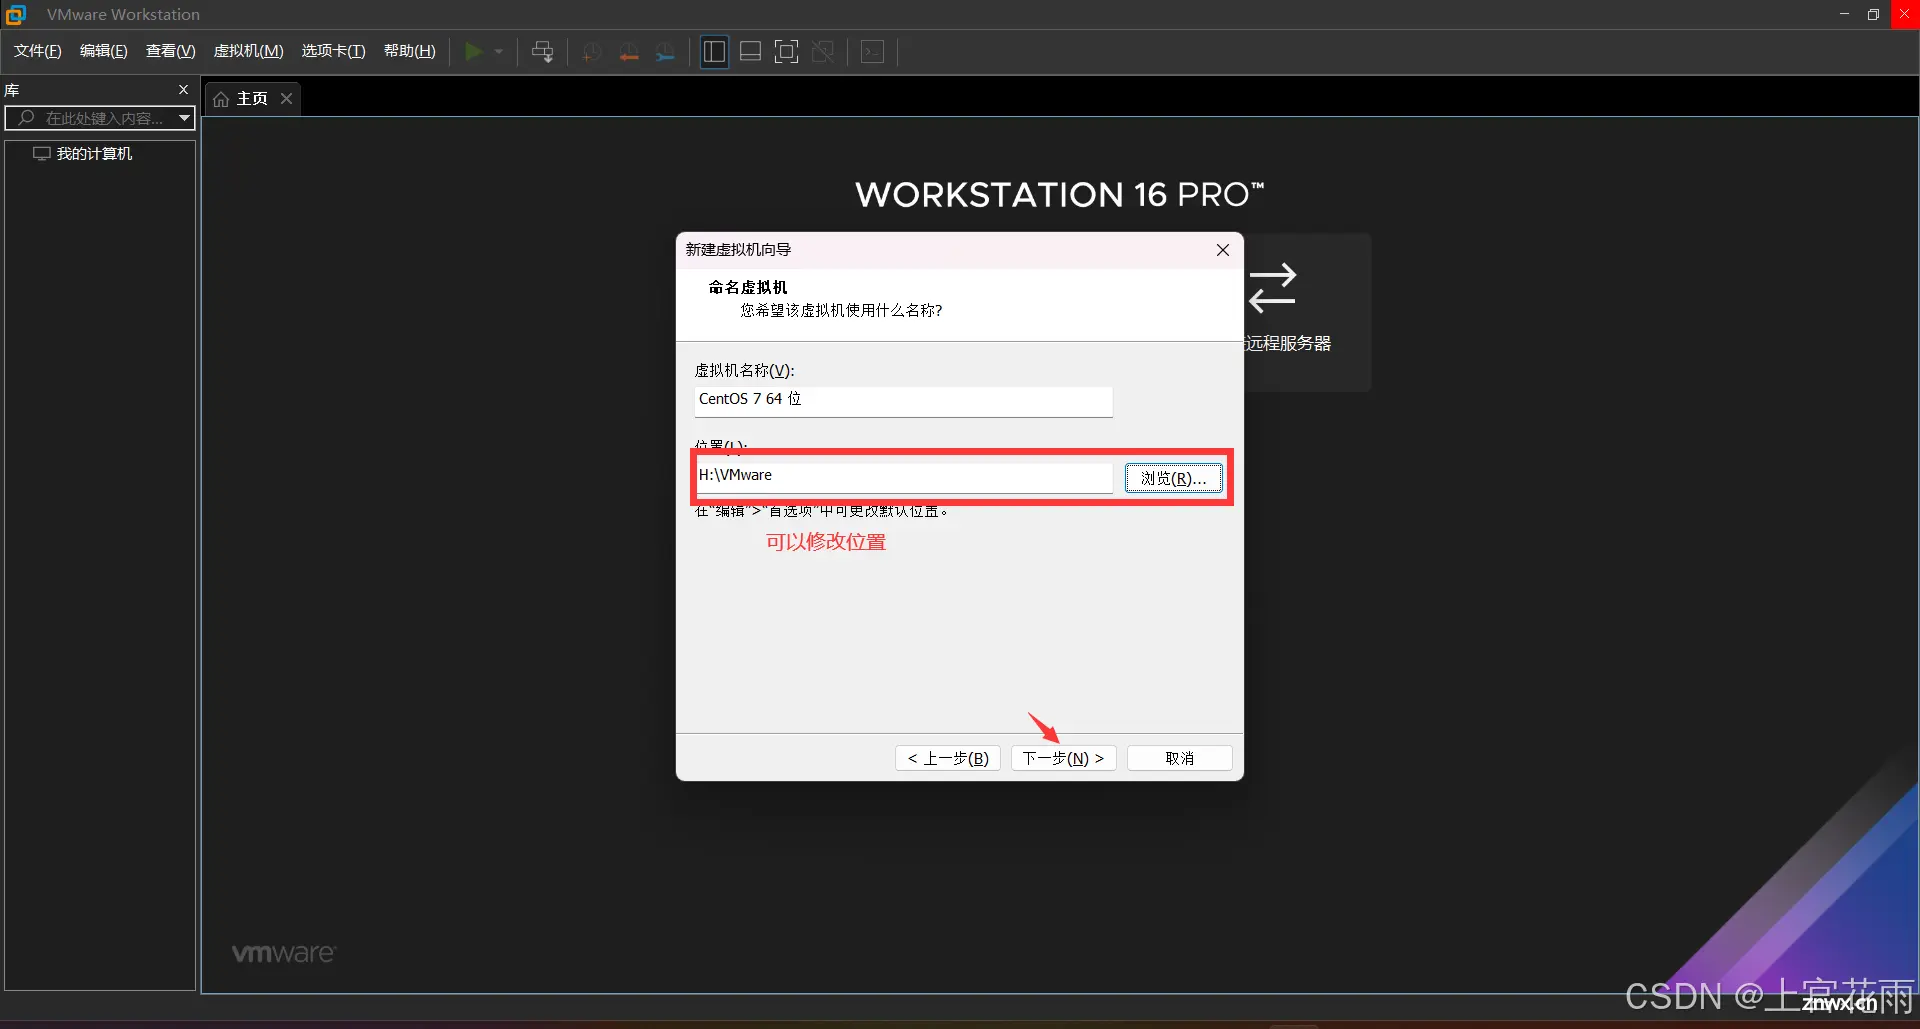Click the 下一步(N) > button
This screenshot has height=1029, width=1920.
click(1064, 758)
